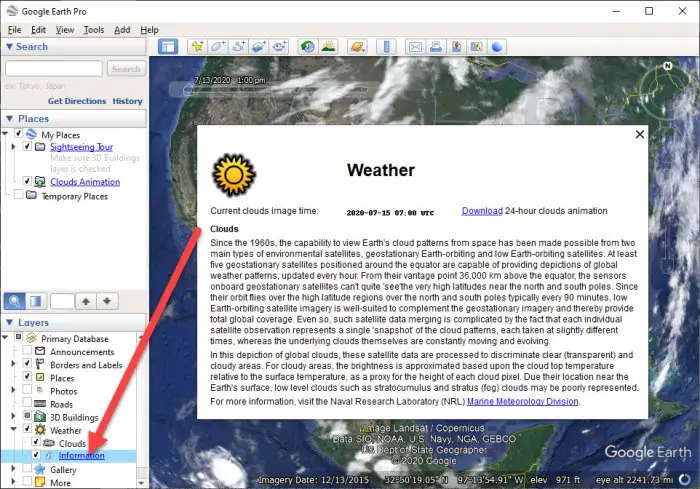Add a polygon using the toolbar icon
This screenshot has height=489, width=700.
[217, 46]
